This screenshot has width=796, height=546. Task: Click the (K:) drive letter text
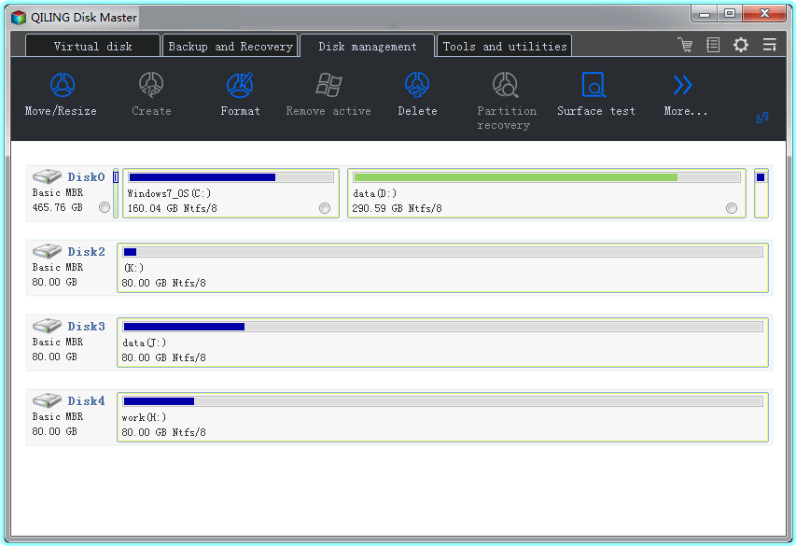(x=134, y=267)
